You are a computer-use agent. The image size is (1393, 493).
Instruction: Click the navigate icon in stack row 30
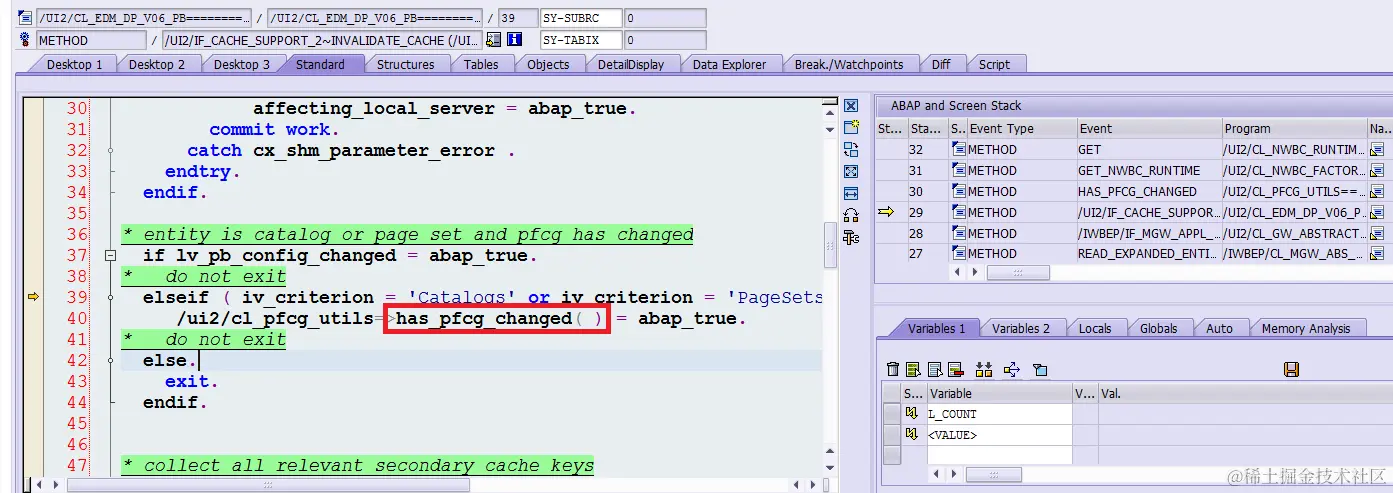[1377, 192]
